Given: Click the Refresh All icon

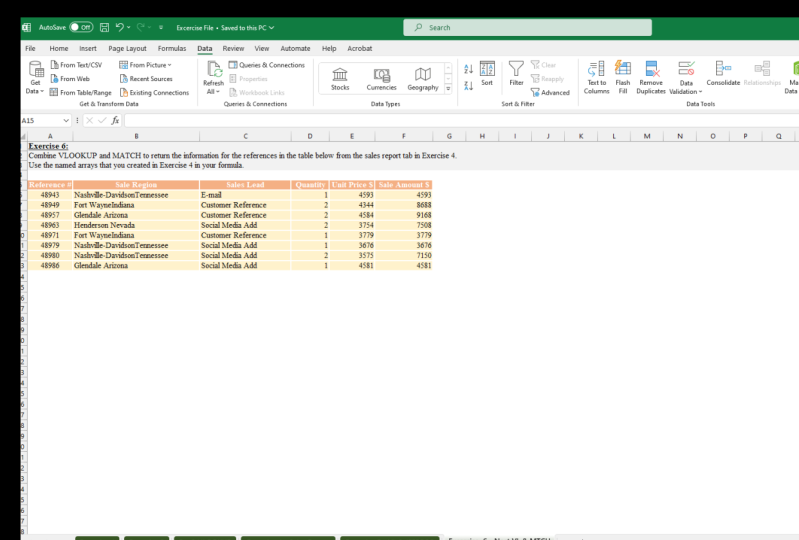Looking at the screenshot, I should pyautogui.click(x=214, y=69).
